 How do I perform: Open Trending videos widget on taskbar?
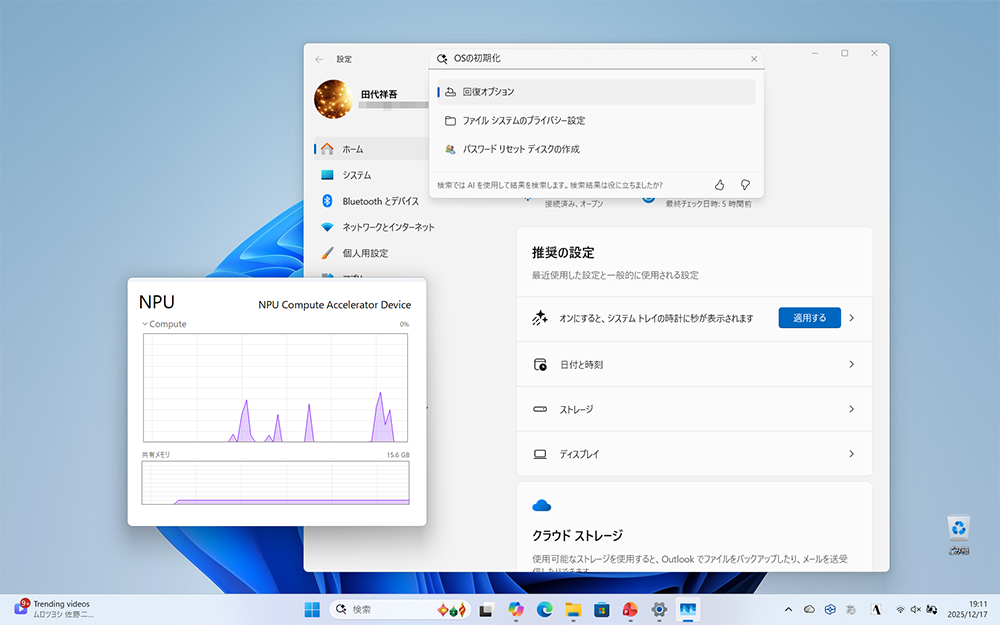tap(53, 609)
